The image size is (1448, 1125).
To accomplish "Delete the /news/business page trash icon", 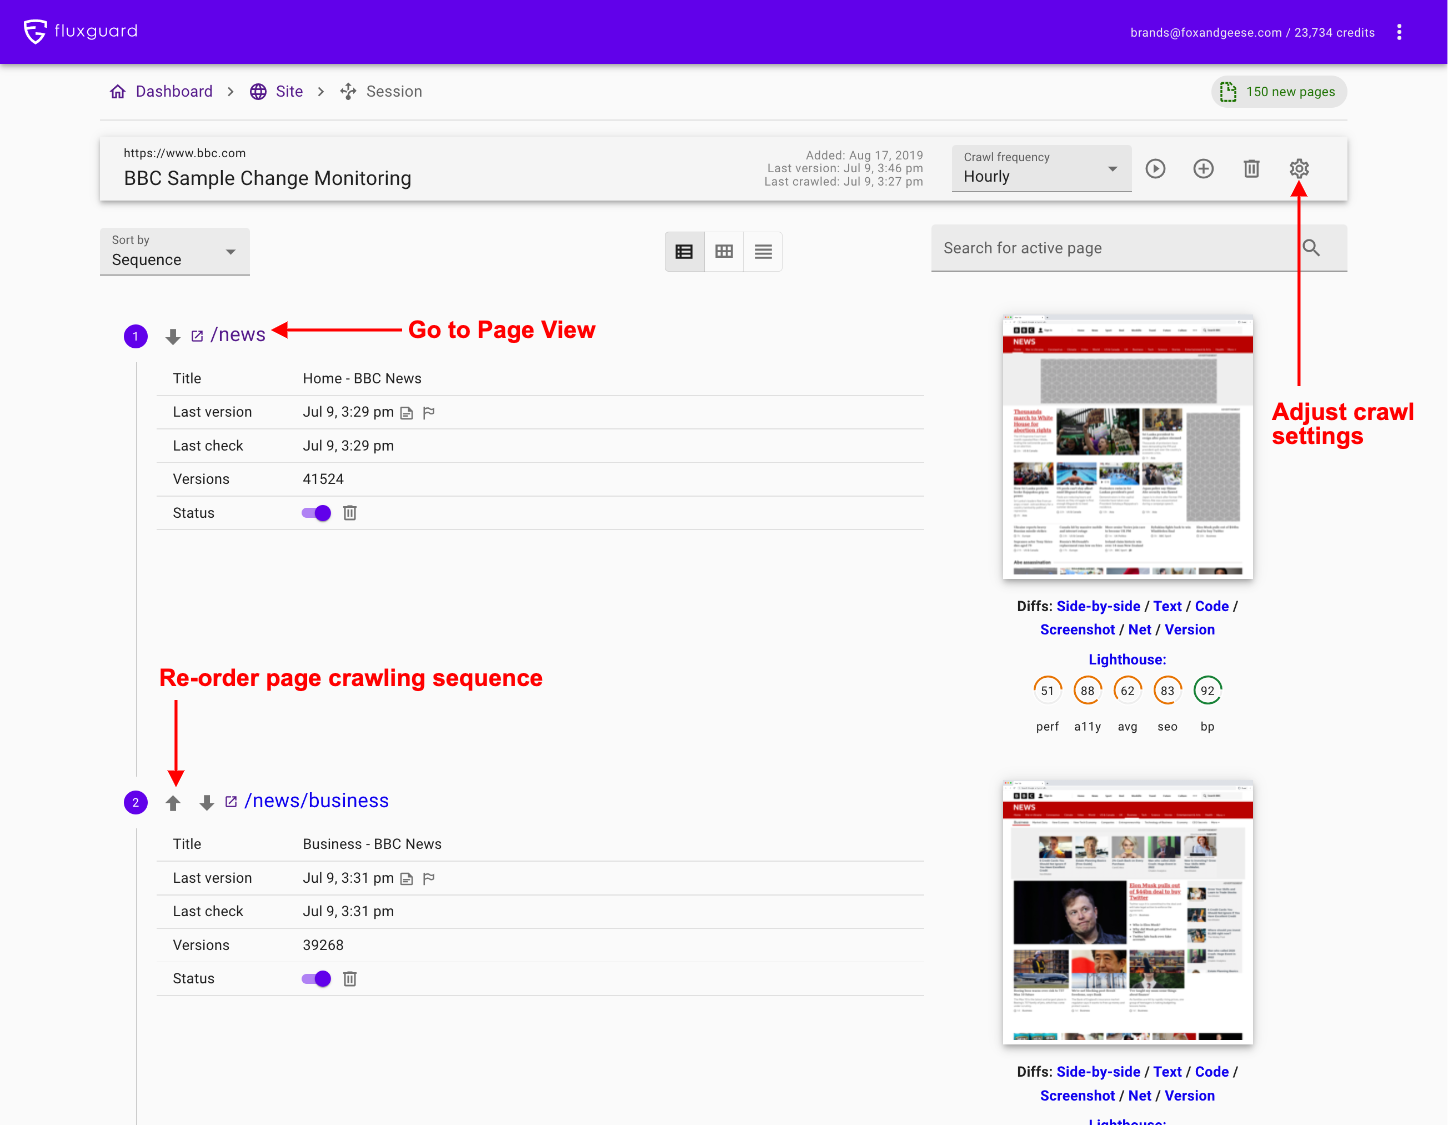I will (x=350, y=979).
